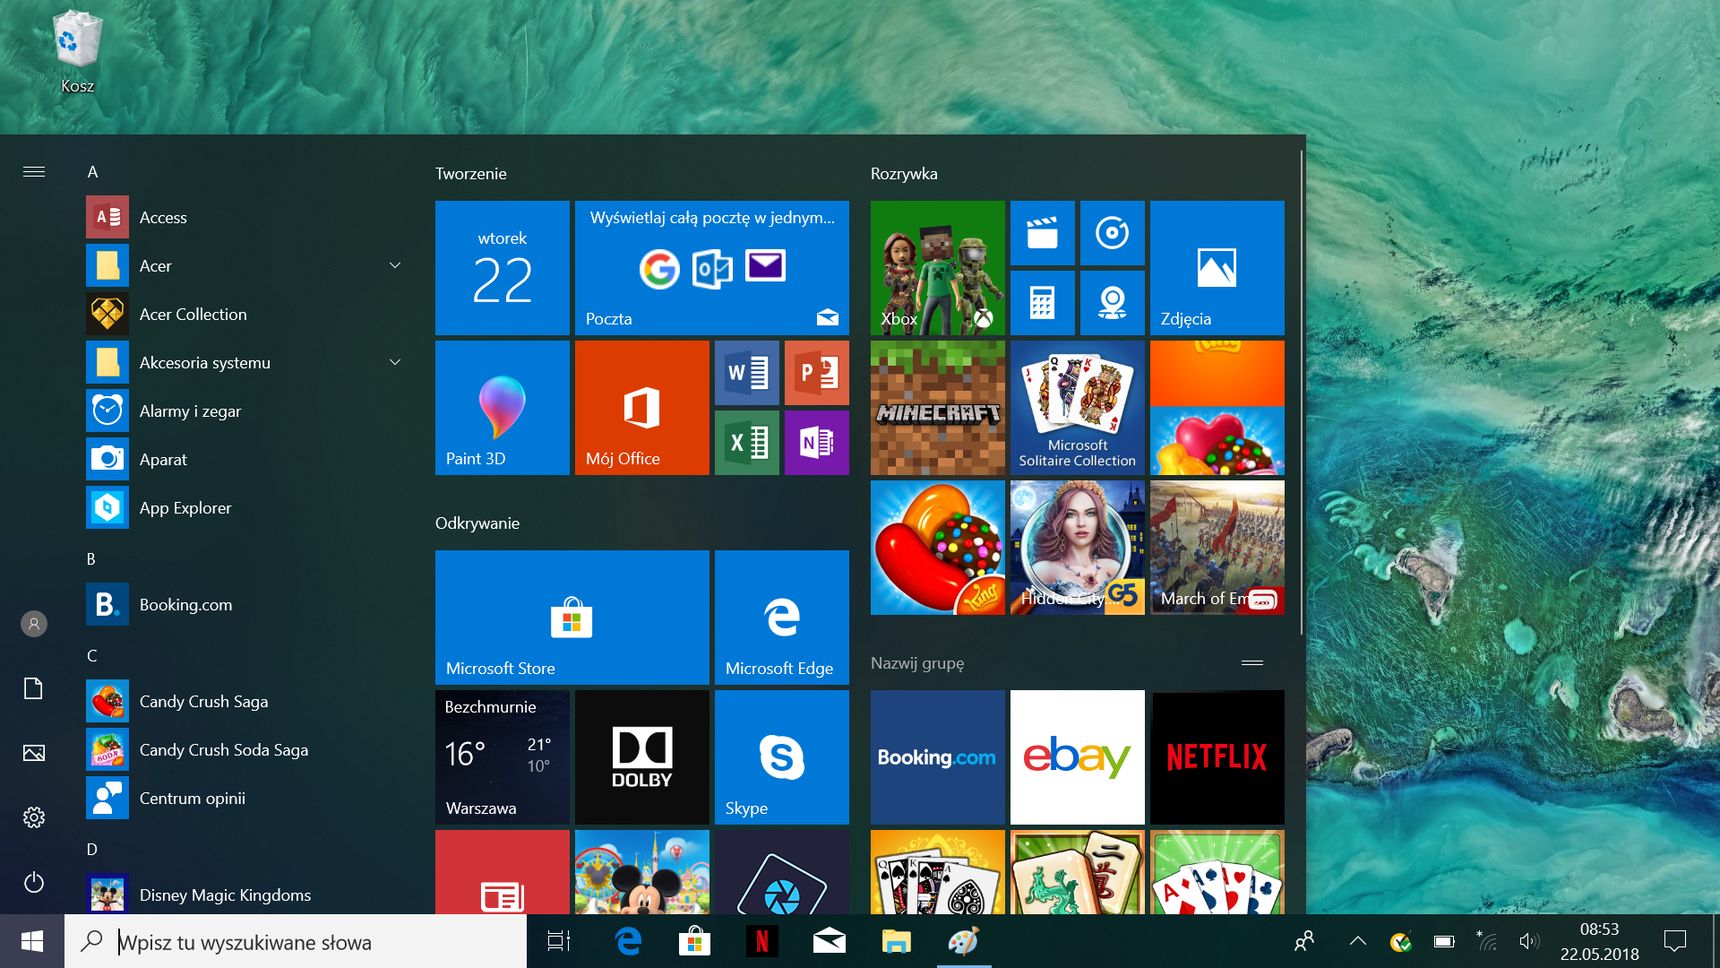Launch Skype tile

782,757
